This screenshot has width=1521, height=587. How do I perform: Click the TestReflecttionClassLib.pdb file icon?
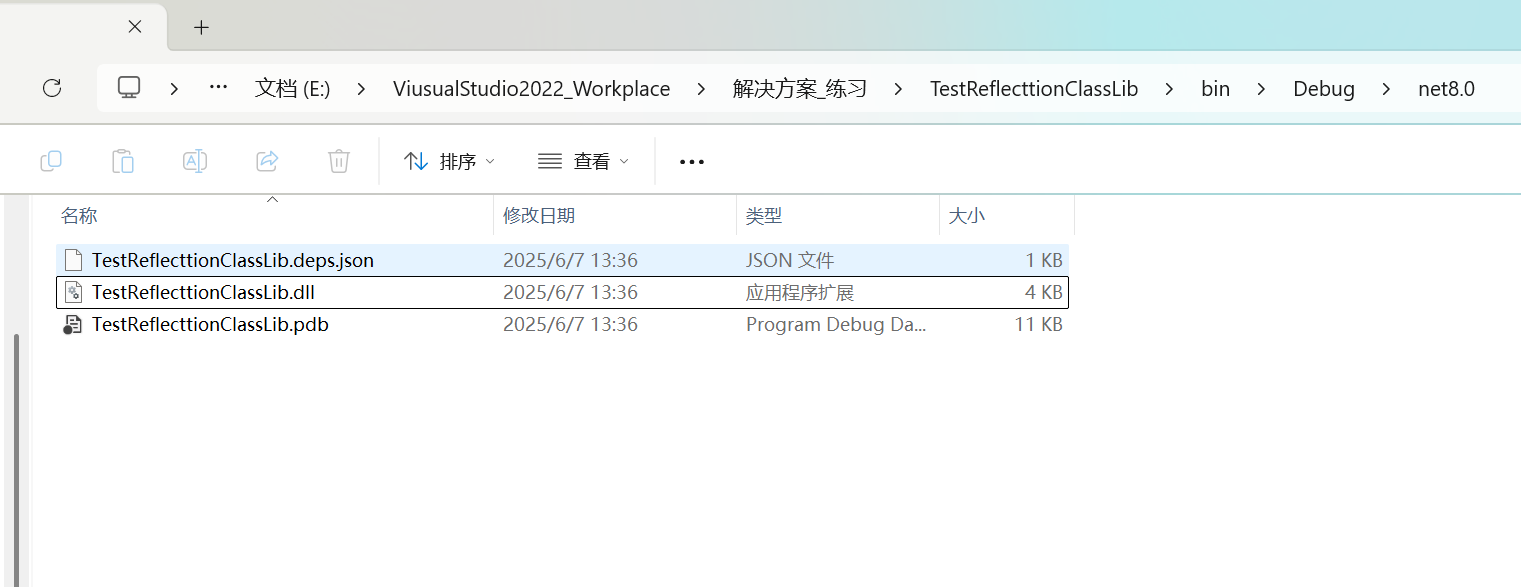71,324
